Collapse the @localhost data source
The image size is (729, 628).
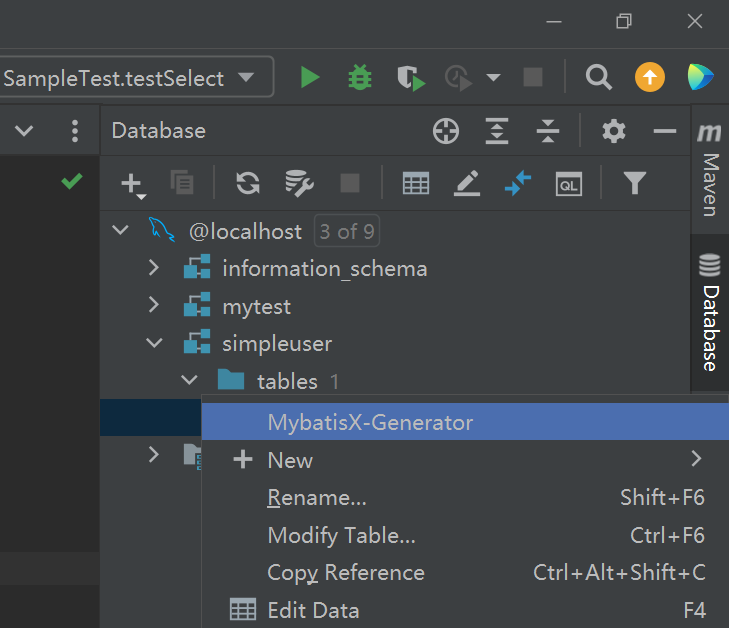120,230
